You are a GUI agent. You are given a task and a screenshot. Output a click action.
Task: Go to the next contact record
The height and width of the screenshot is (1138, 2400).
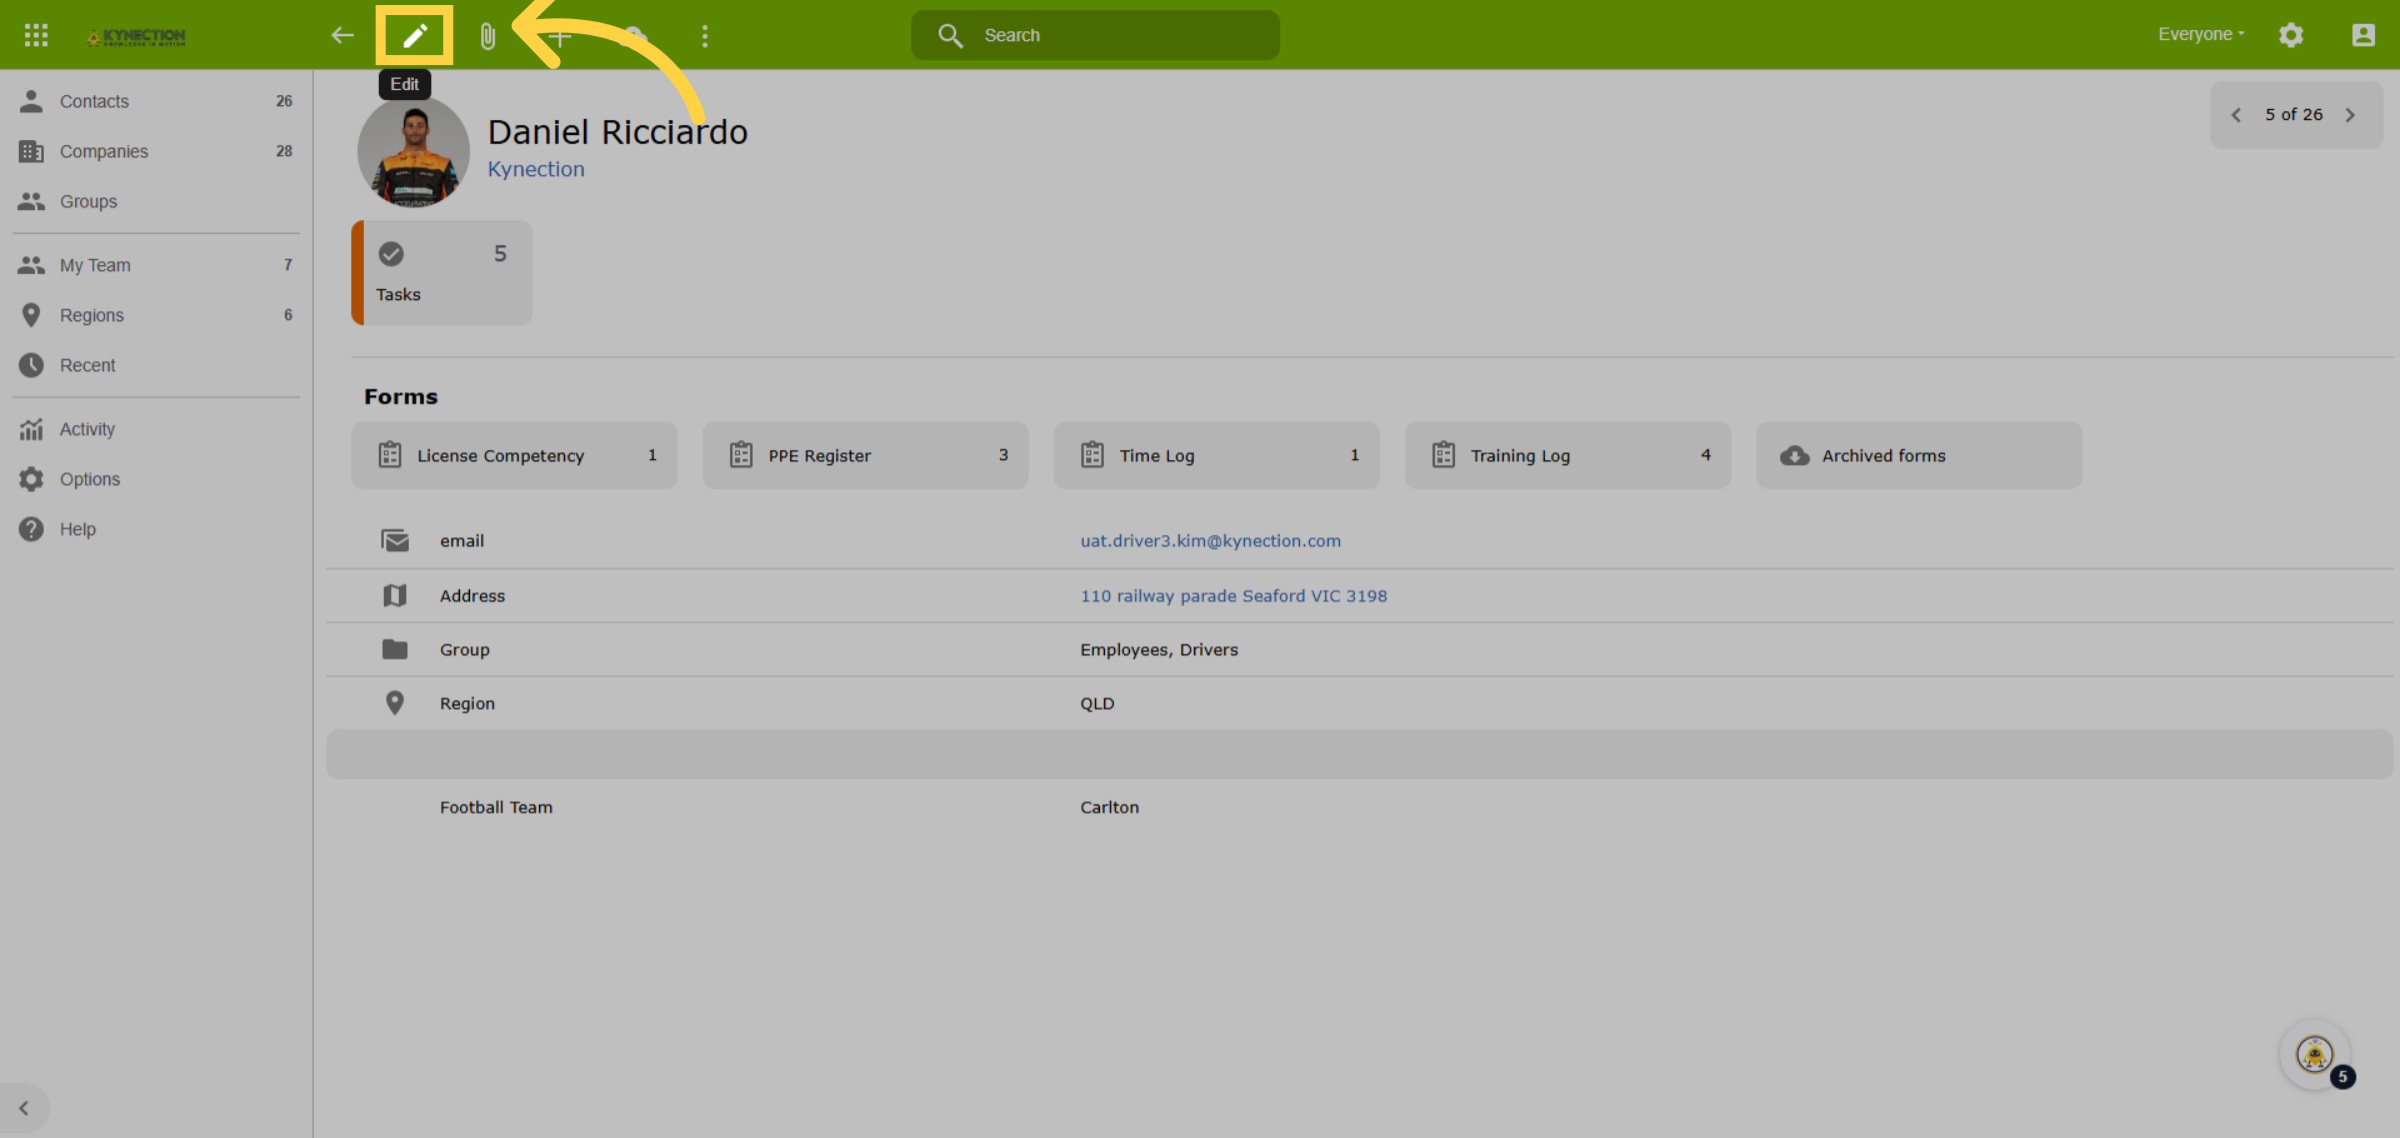(2351, 115)
